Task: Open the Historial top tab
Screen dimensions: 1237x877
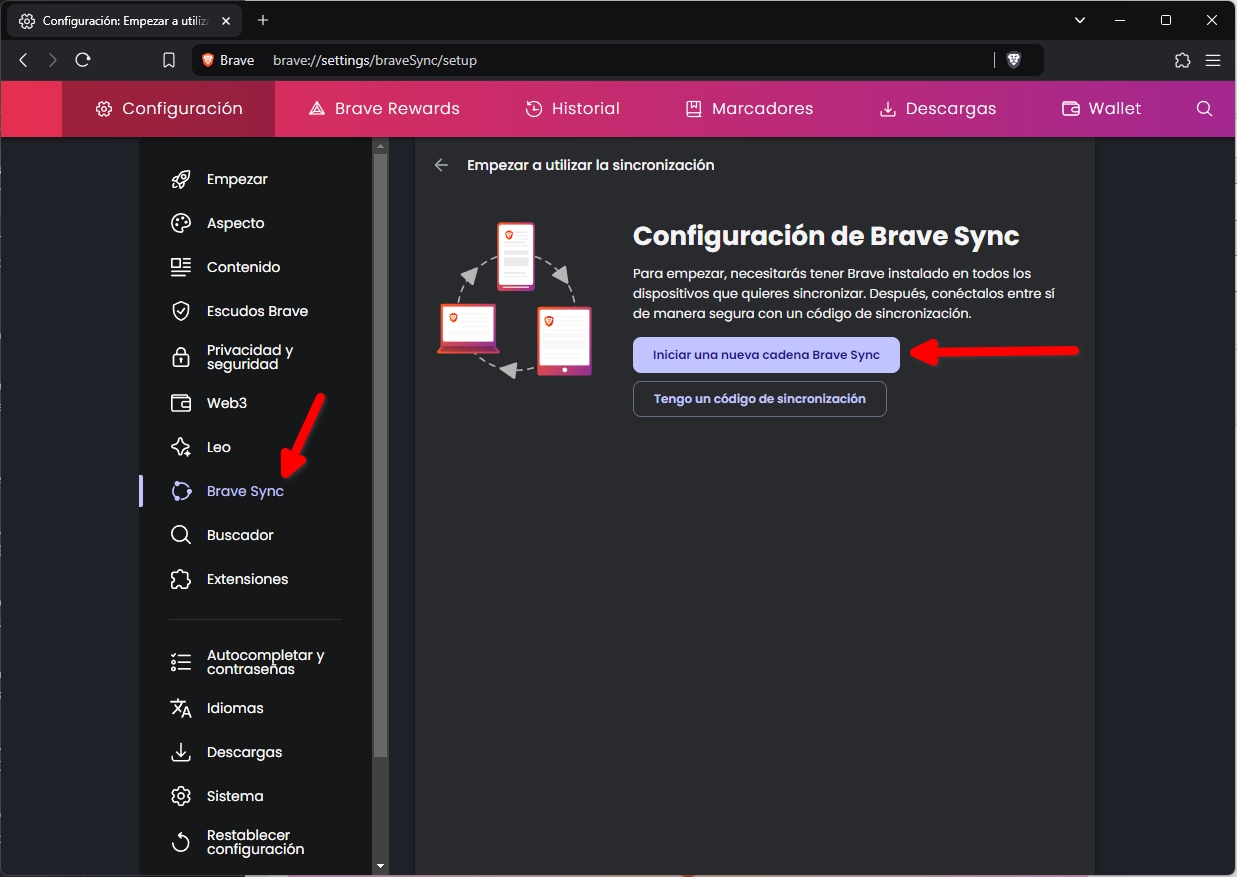Action: 573,109
